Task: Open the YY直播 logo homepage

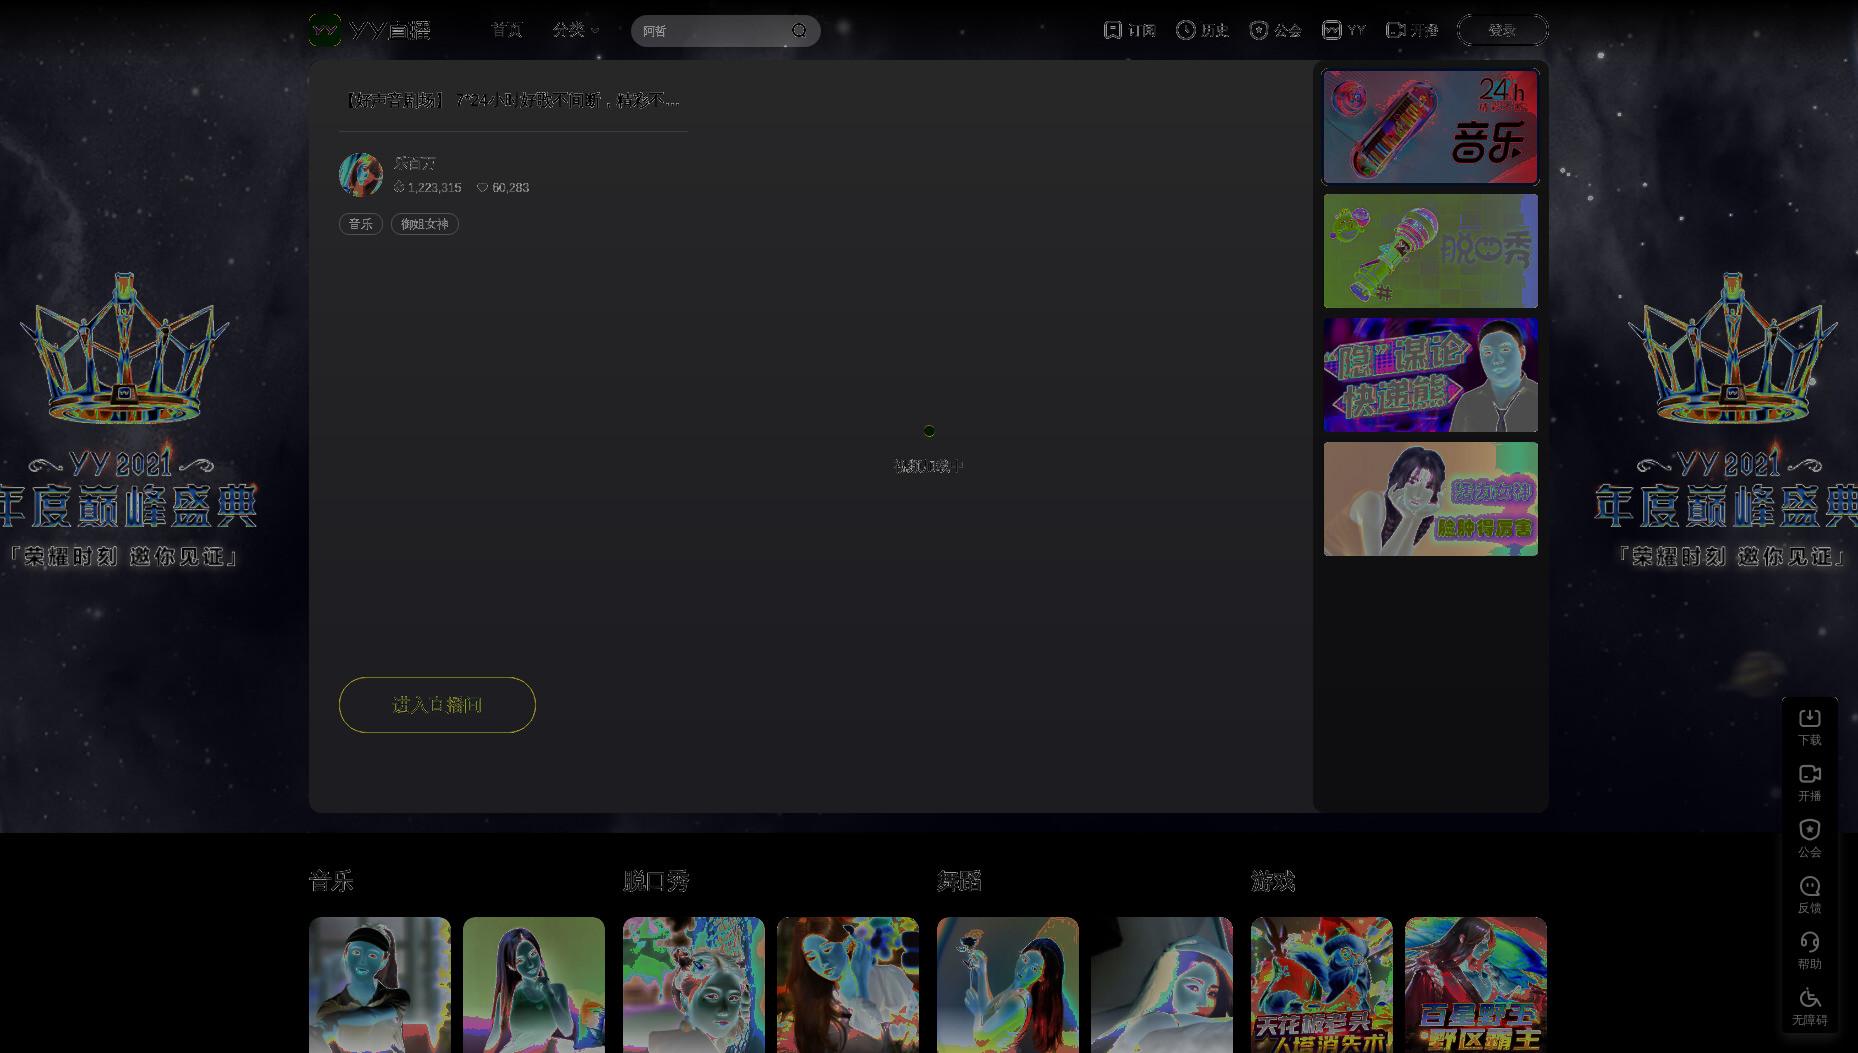Action: coord(369,30)
